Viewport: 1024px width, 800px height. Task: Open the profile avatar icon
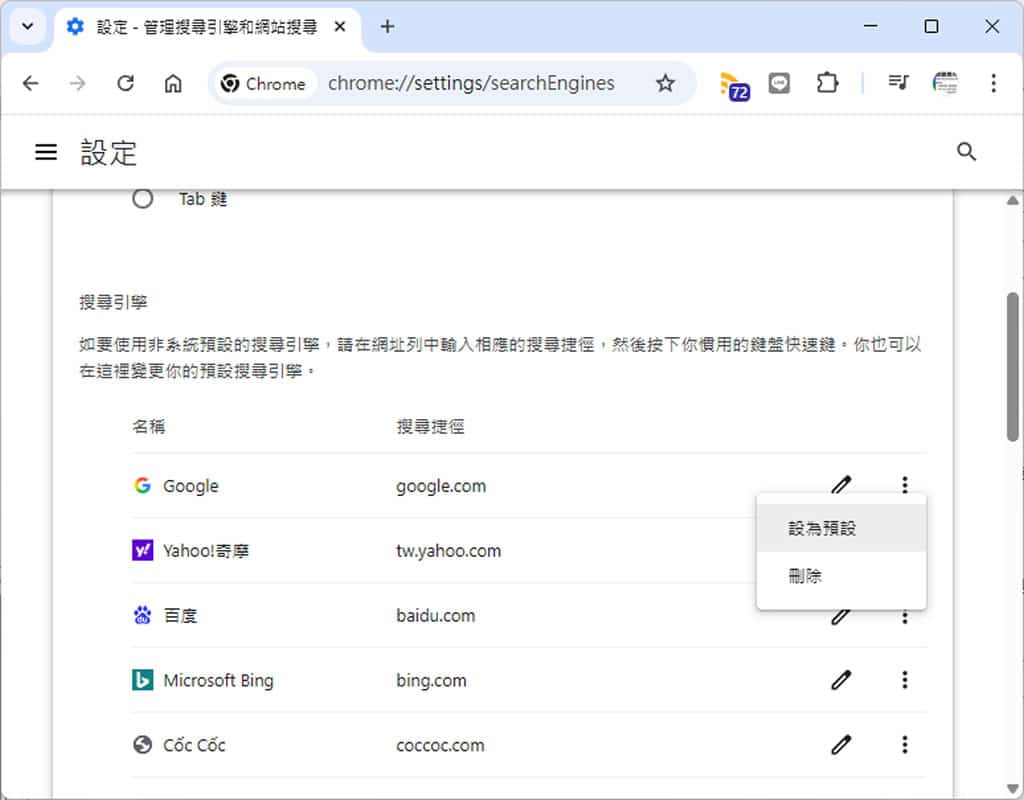tap(945, 83)
